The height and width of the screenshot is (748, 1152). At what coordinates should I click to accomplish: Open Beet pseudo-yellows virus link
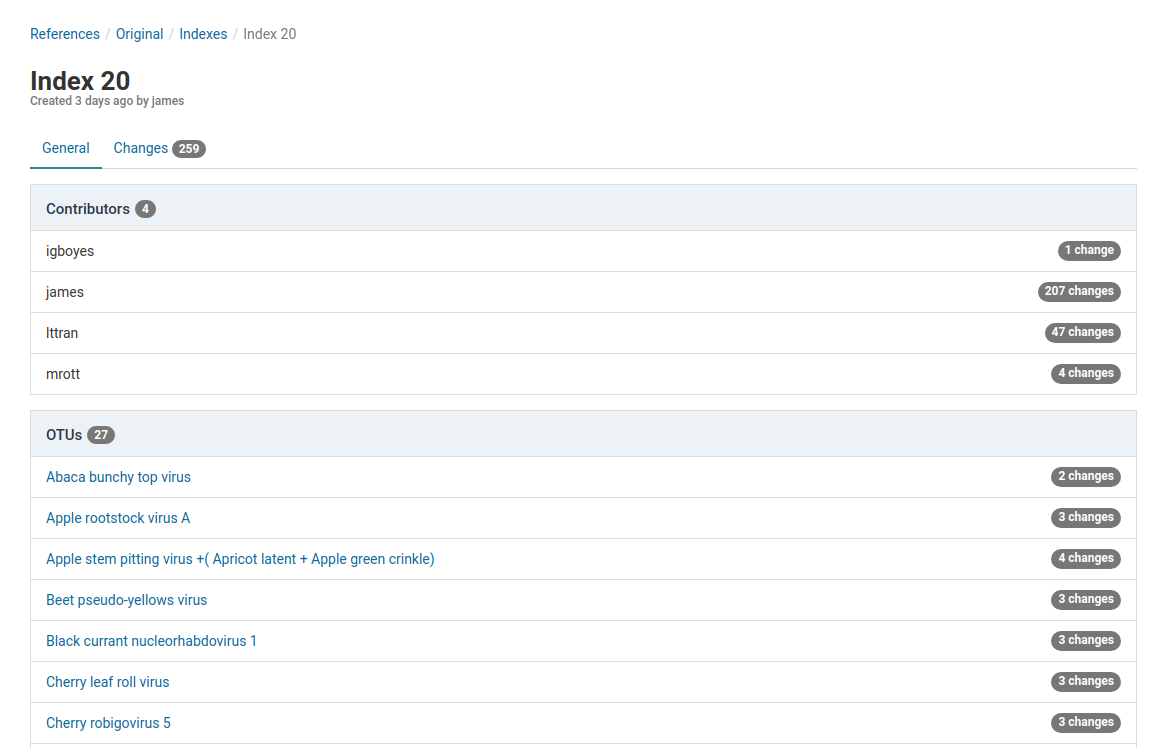click(127, 600)
